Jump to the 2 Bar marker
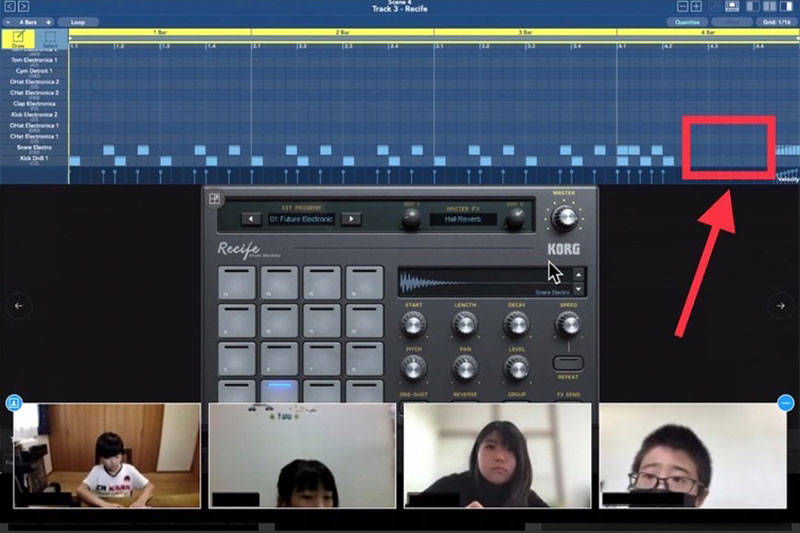 coord(342,32)
